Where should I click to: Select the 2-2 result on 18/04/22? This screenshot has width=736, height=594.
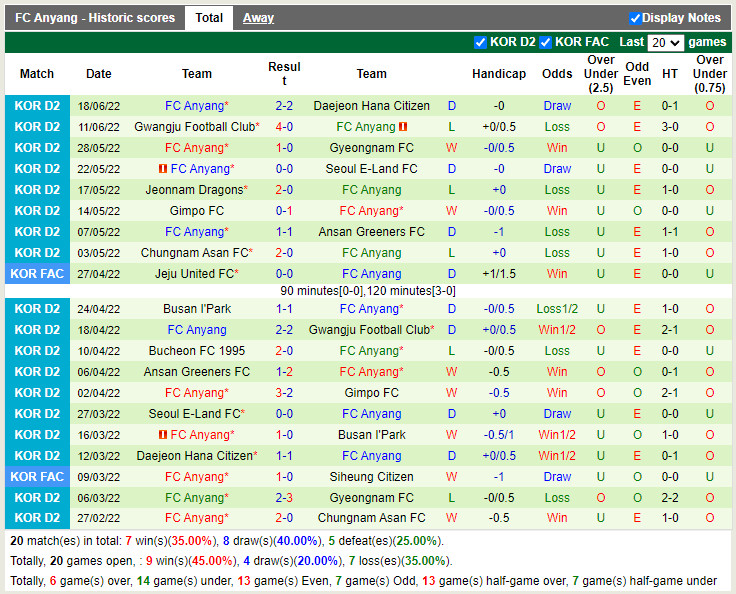click(284, 330)
